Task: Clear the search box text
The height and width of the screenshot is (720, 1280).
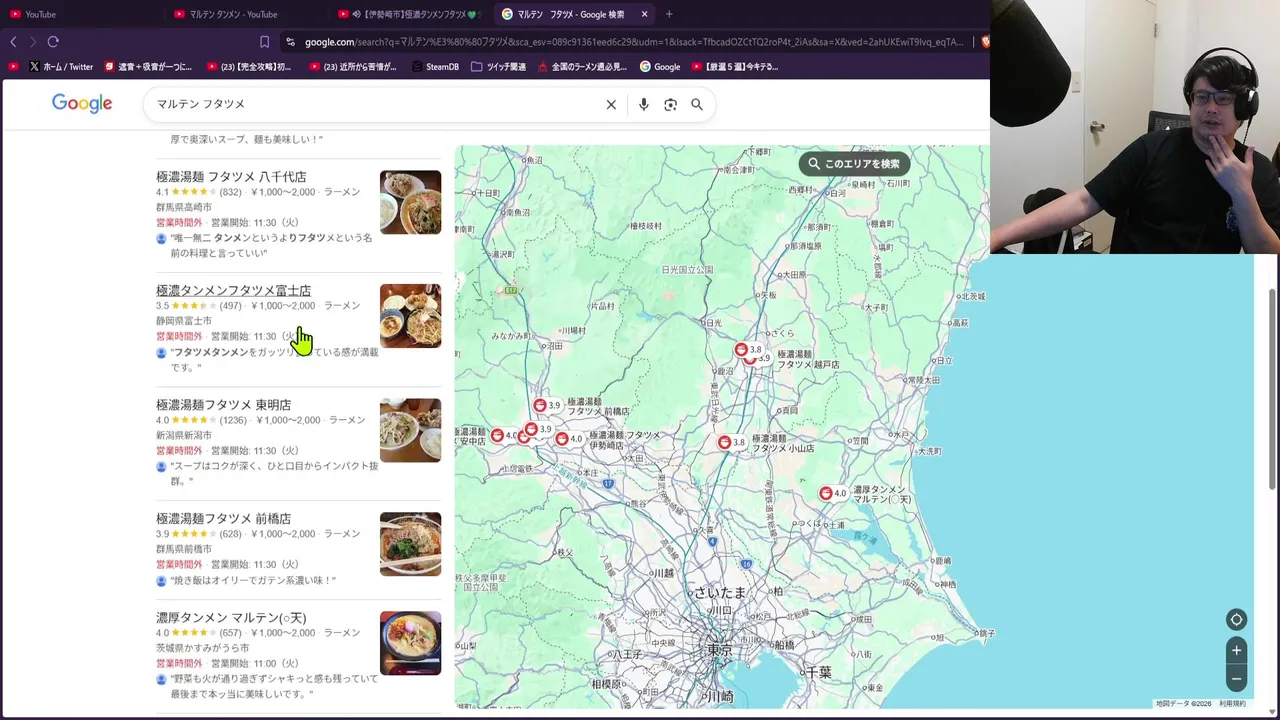Action: pos(611,104)
